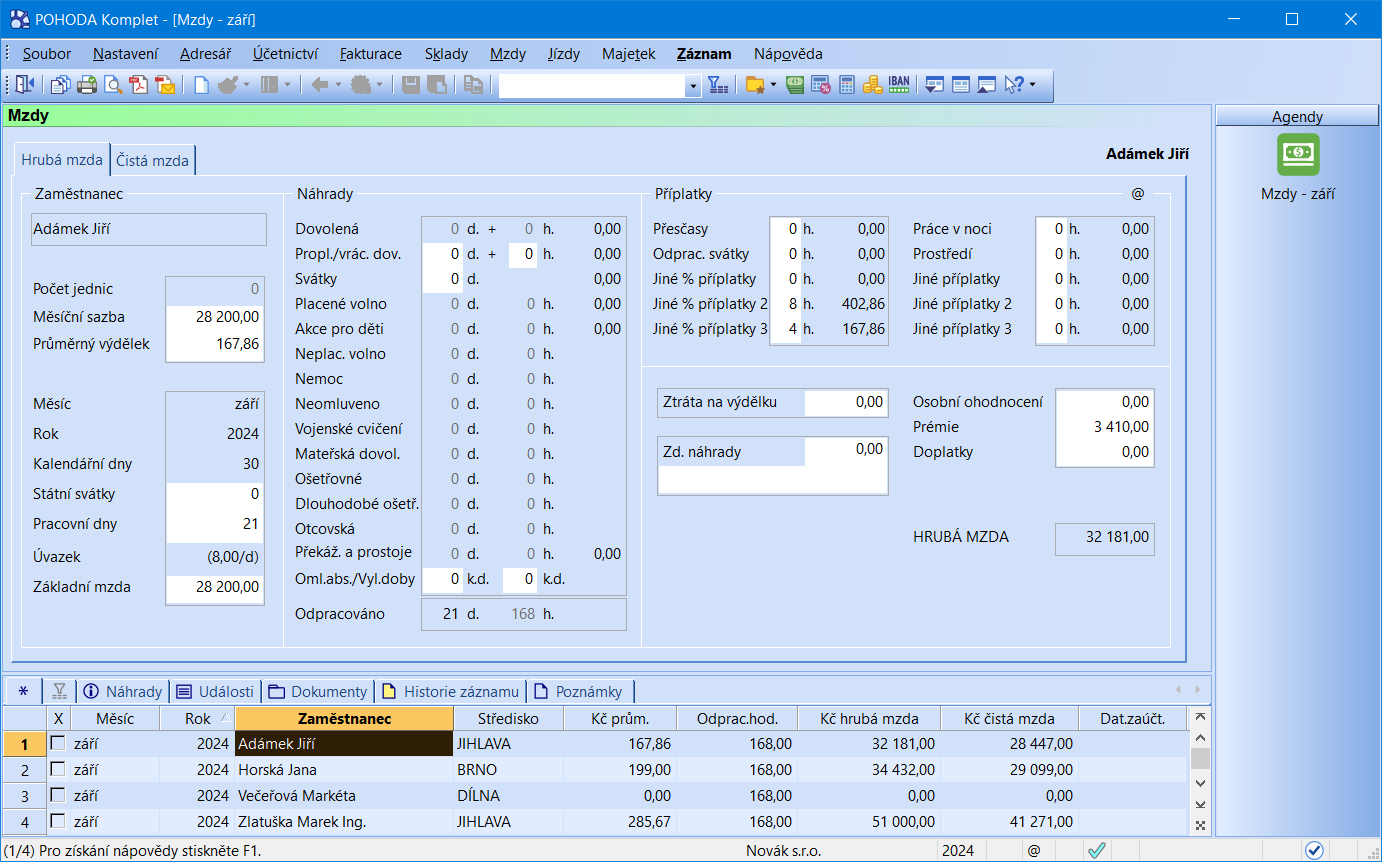Screen dimensions: 1382x862
Task: Expand dropdown arrow next to columns icon
Action: coord(287,86)
